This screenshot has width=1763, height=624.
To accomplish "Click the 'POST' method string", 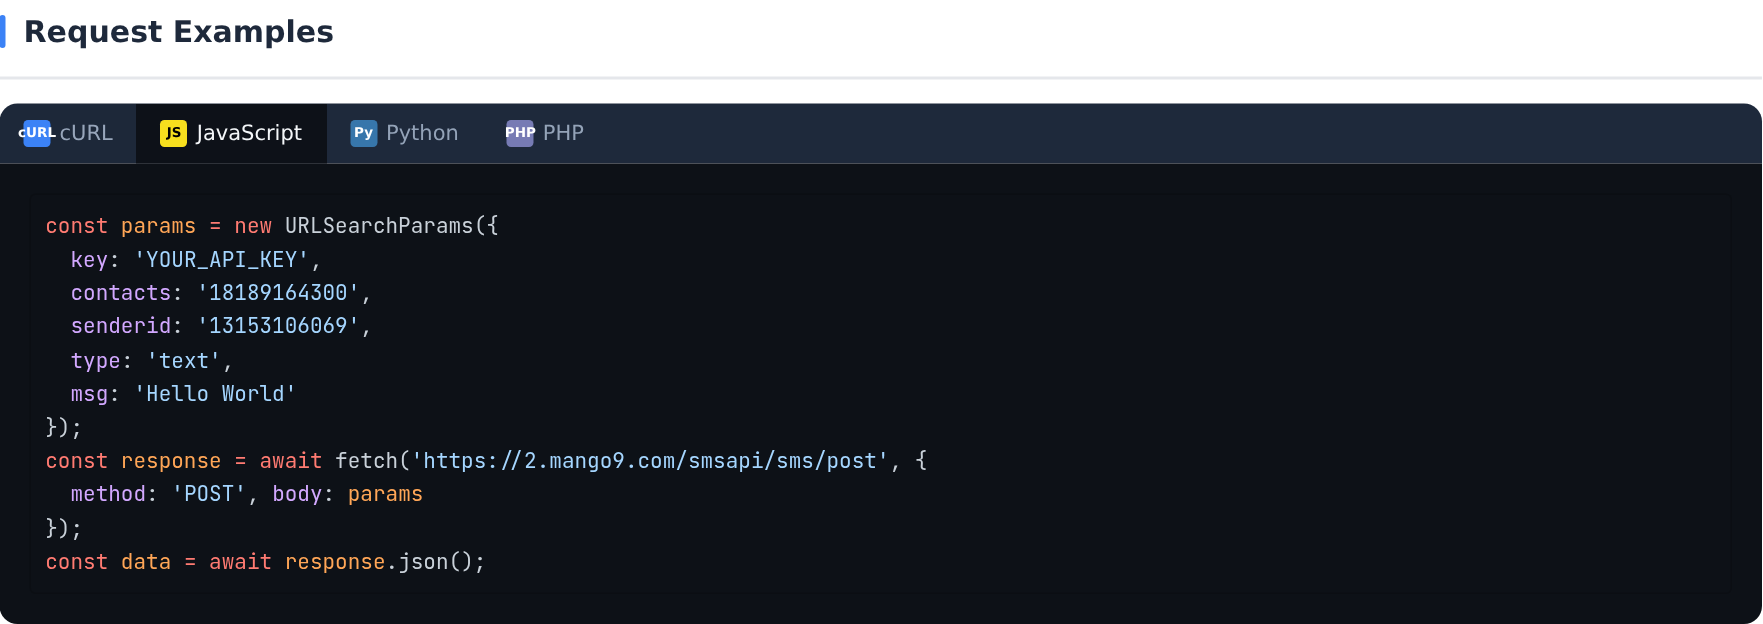I will [209, 494].
